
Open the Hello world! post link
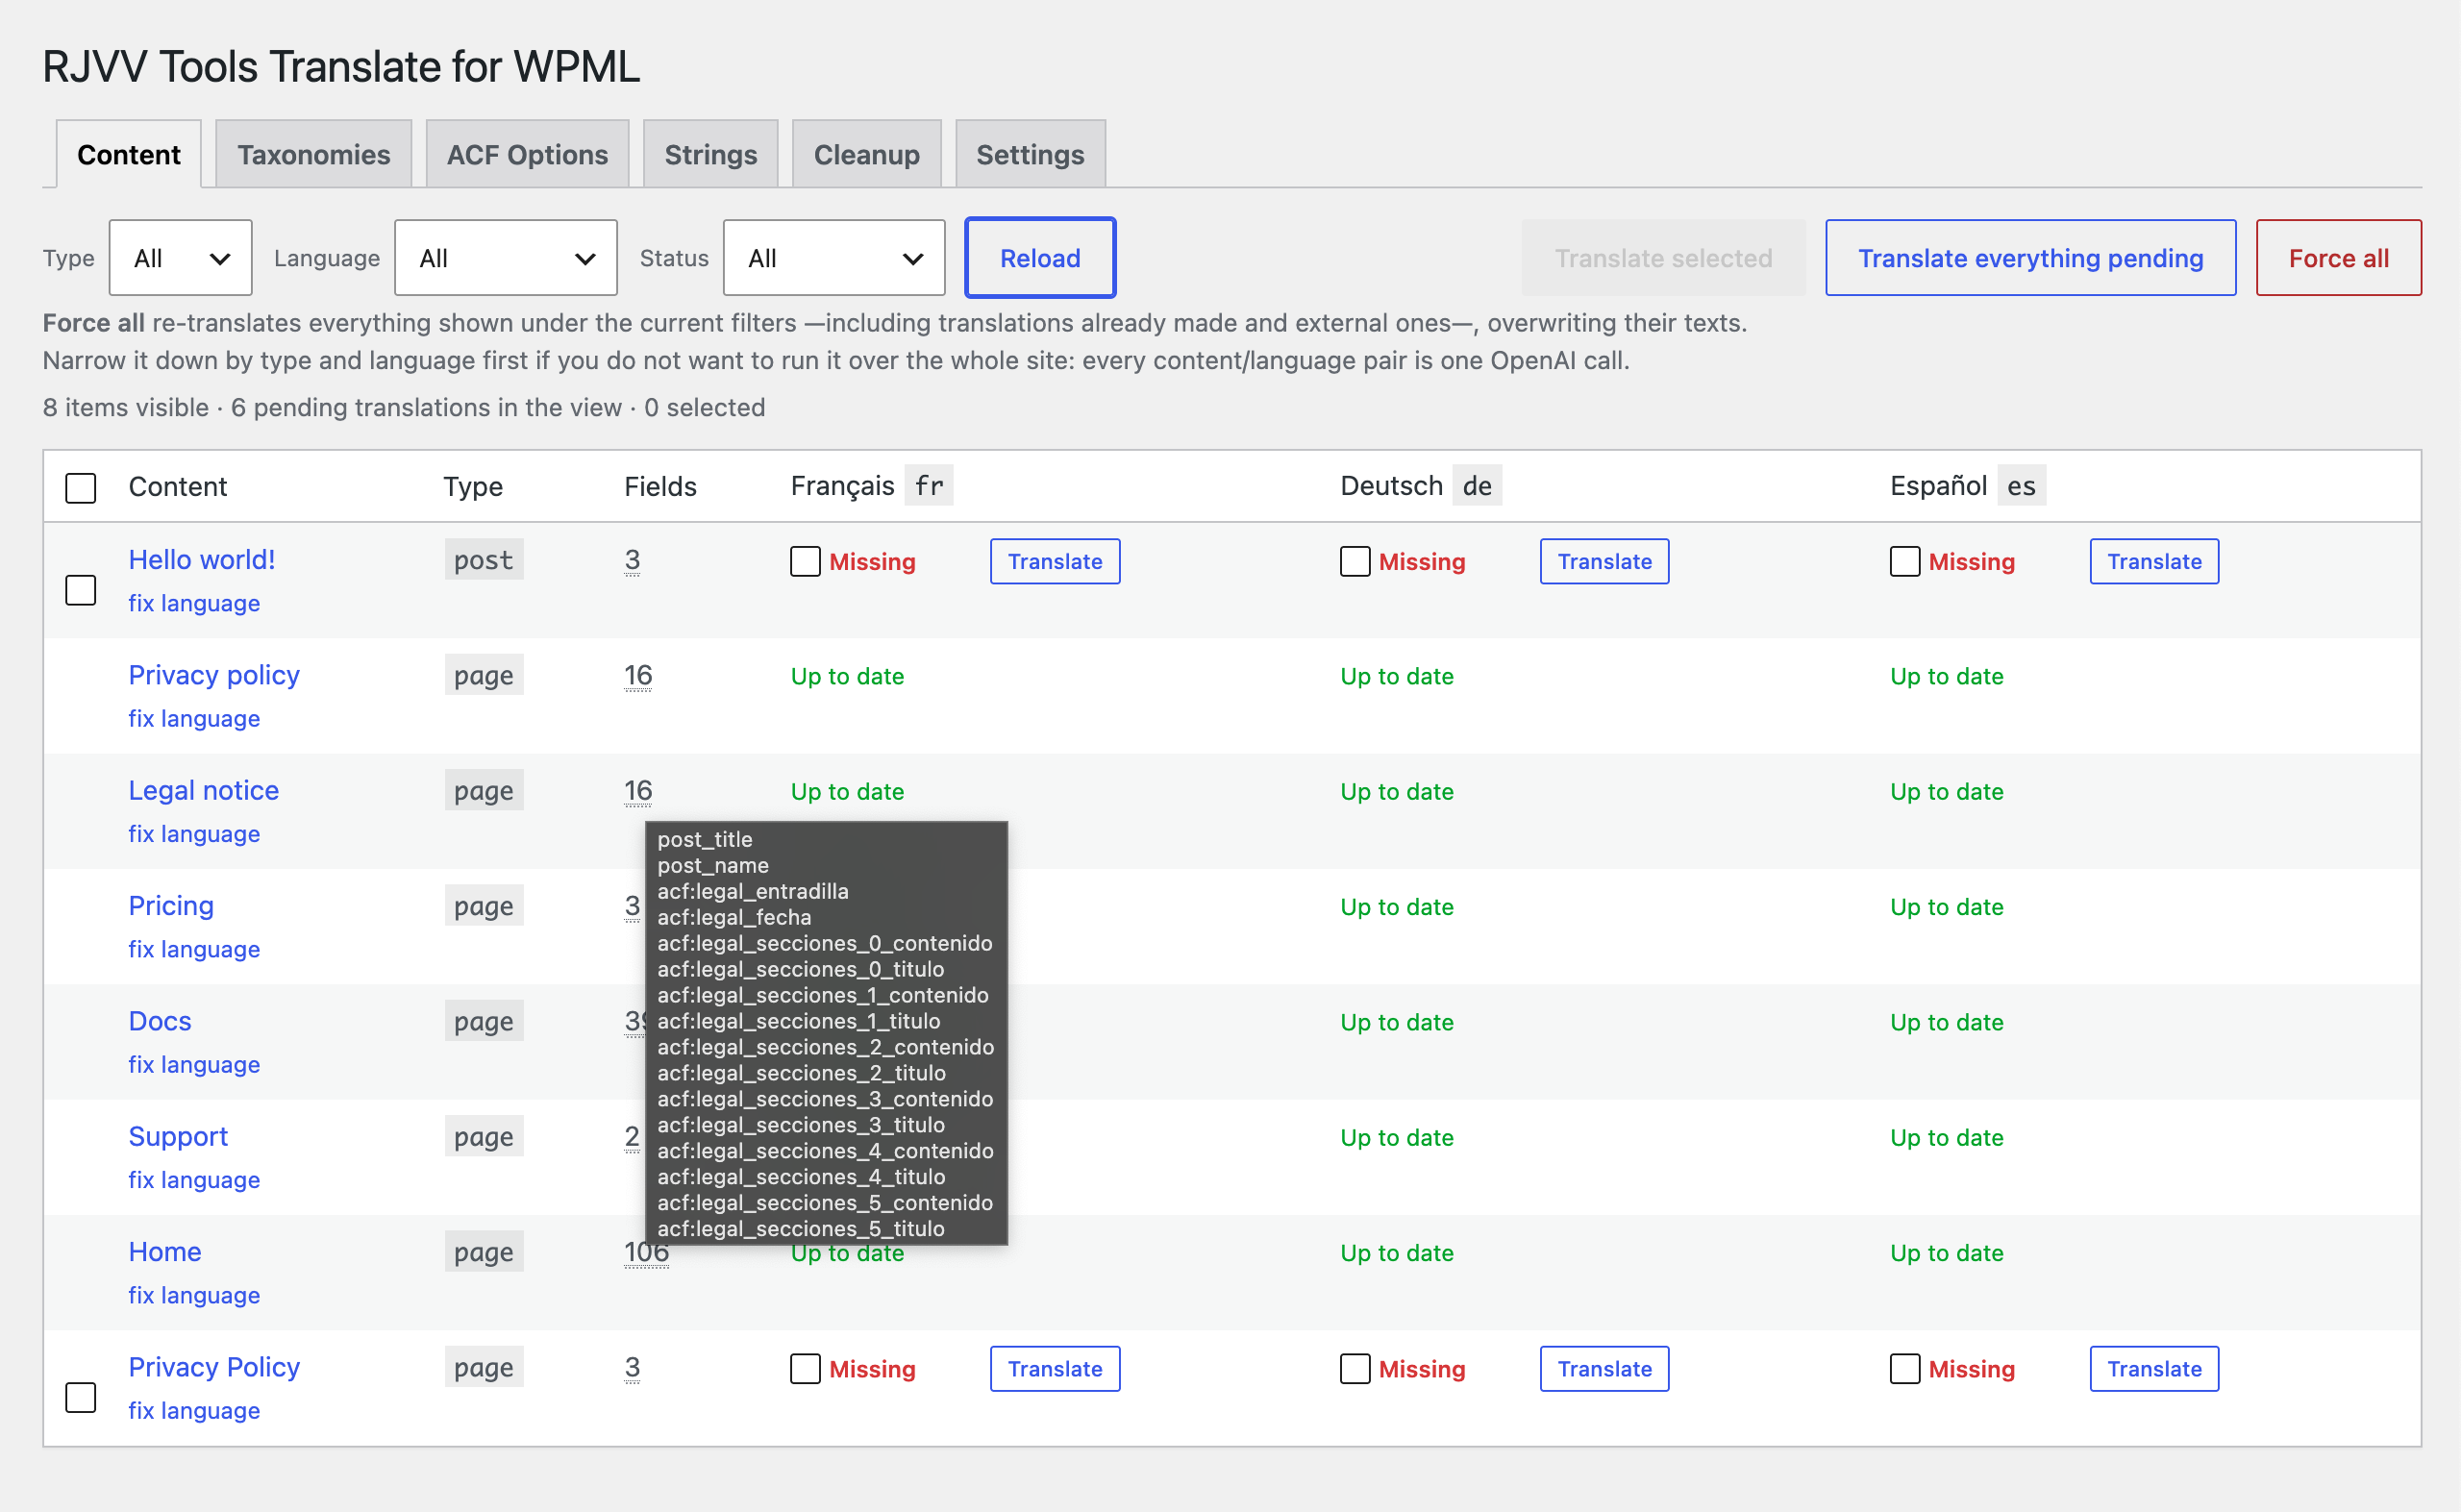point(202,559)
